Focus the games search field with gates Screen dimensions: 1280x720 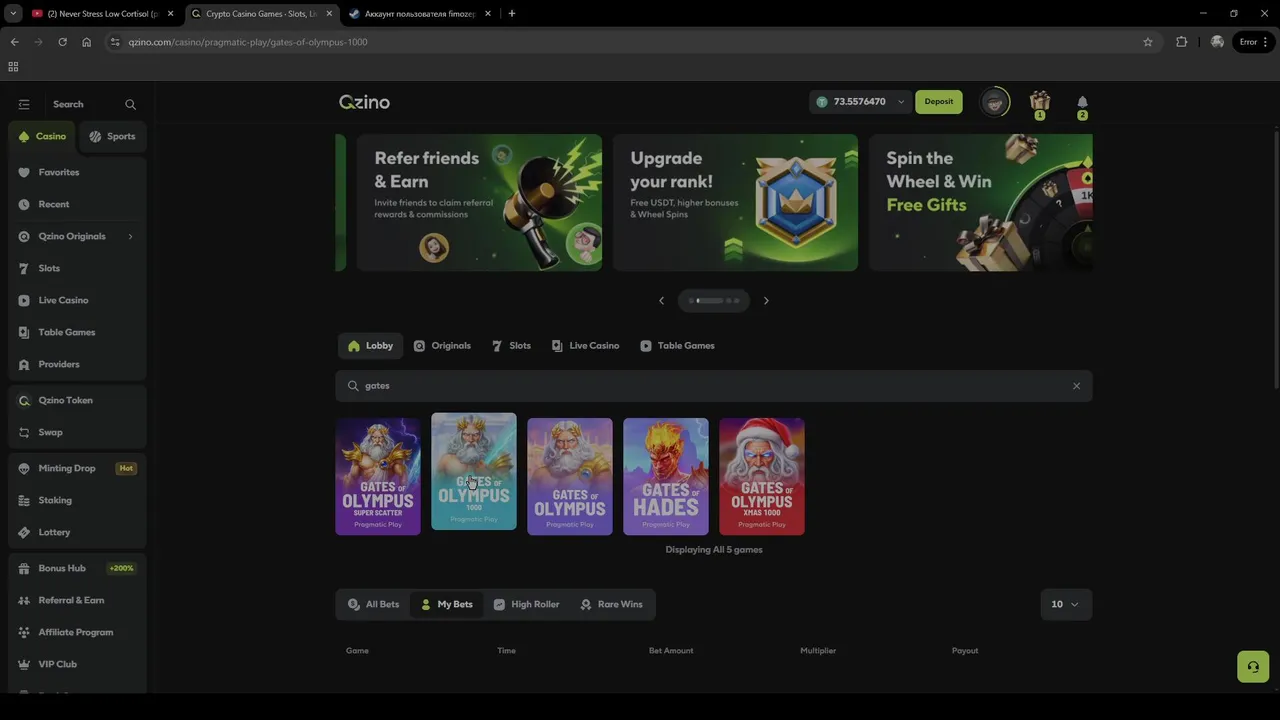(713, 386)
